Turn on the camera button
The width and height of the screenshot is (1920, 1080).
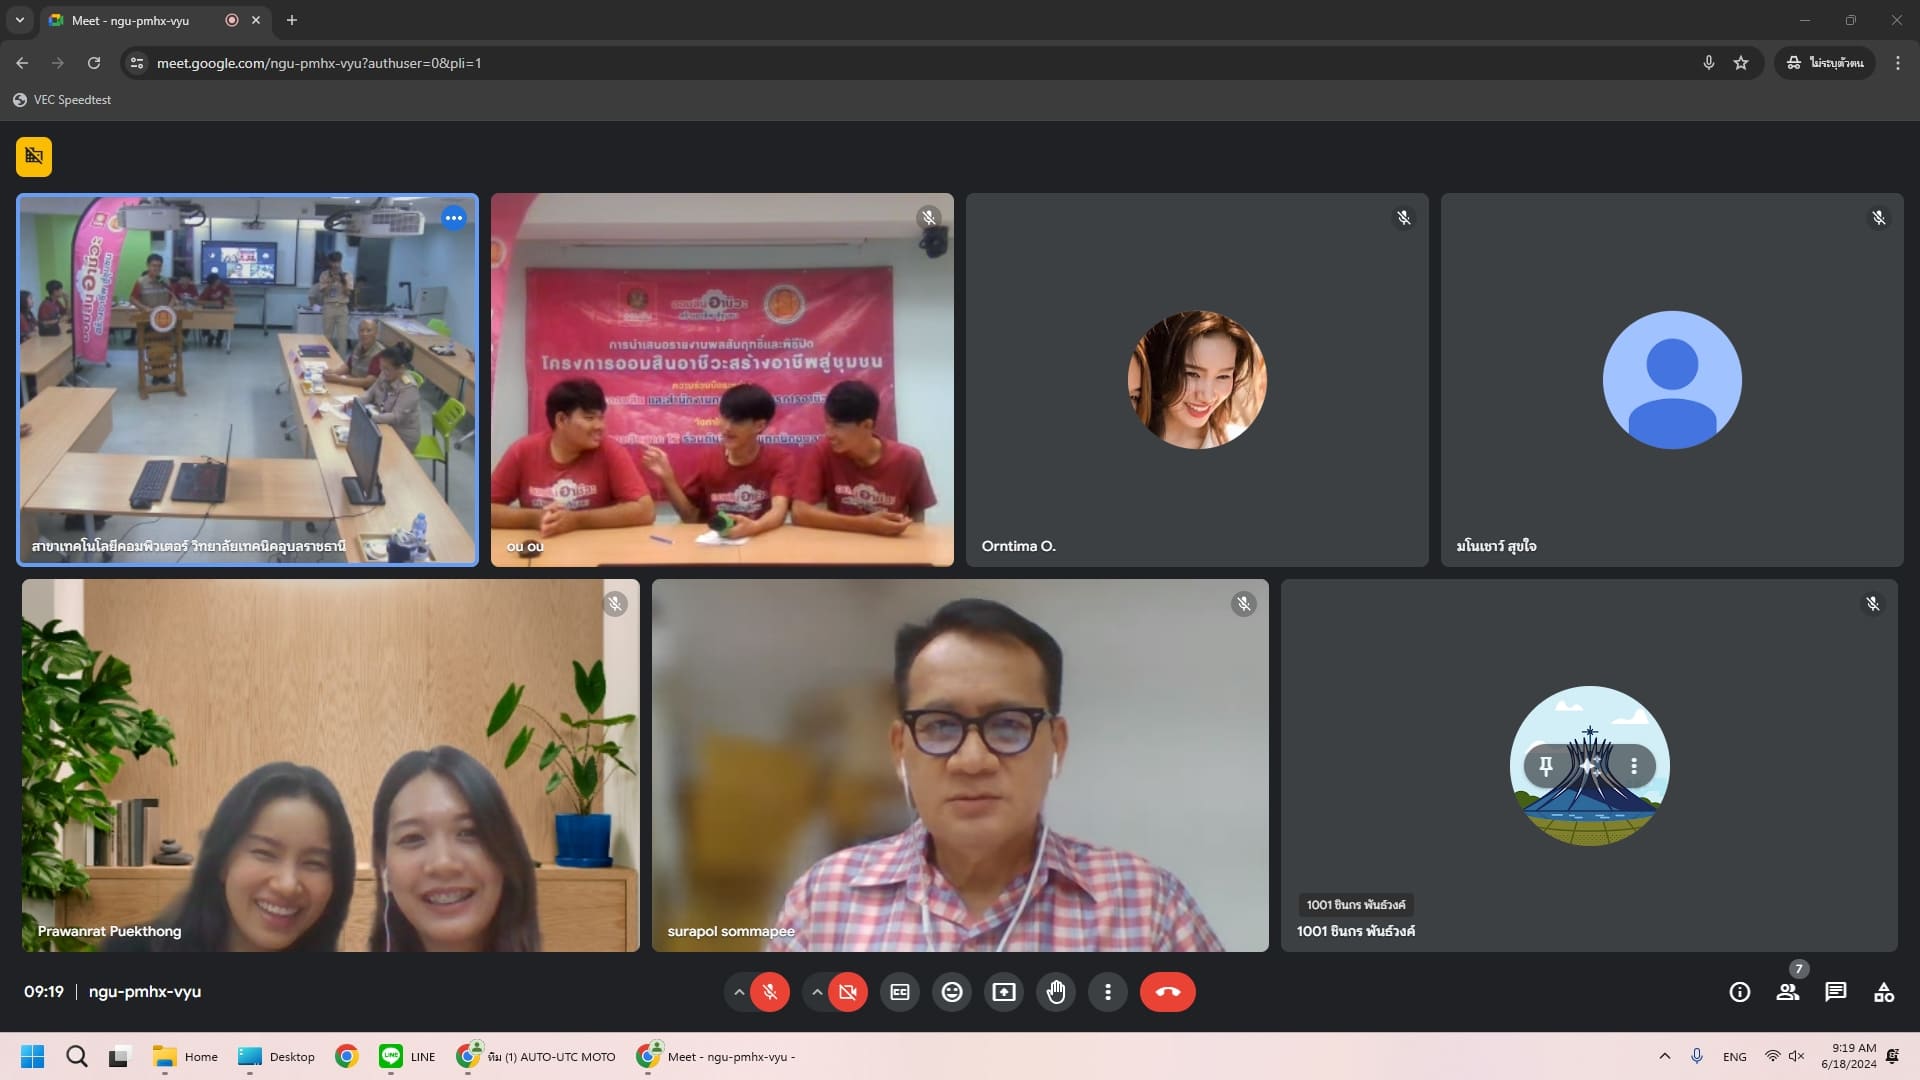848,992
